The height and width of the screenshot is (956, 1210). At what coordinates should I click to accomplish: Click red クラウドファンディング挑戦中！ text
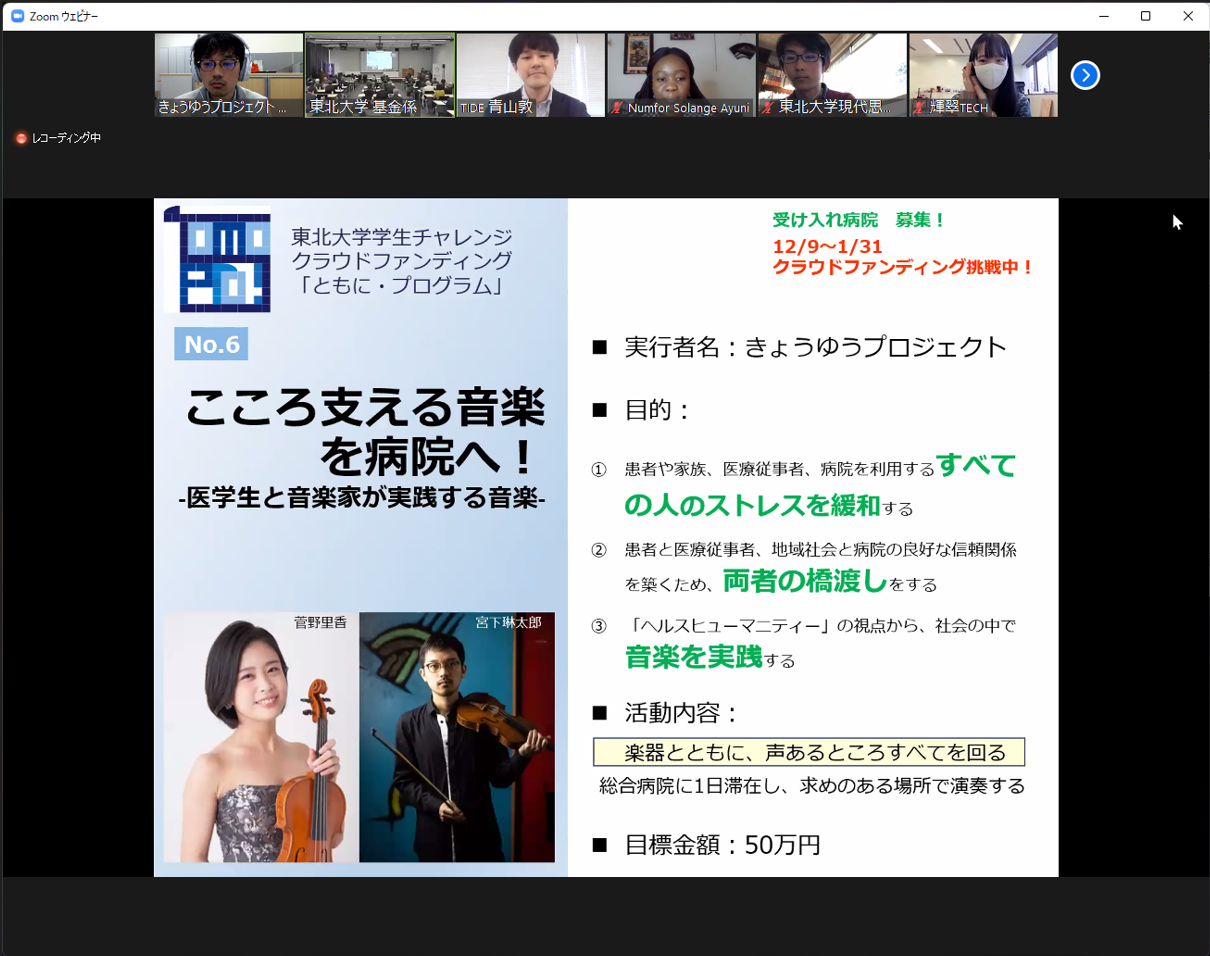click(903, 268)
